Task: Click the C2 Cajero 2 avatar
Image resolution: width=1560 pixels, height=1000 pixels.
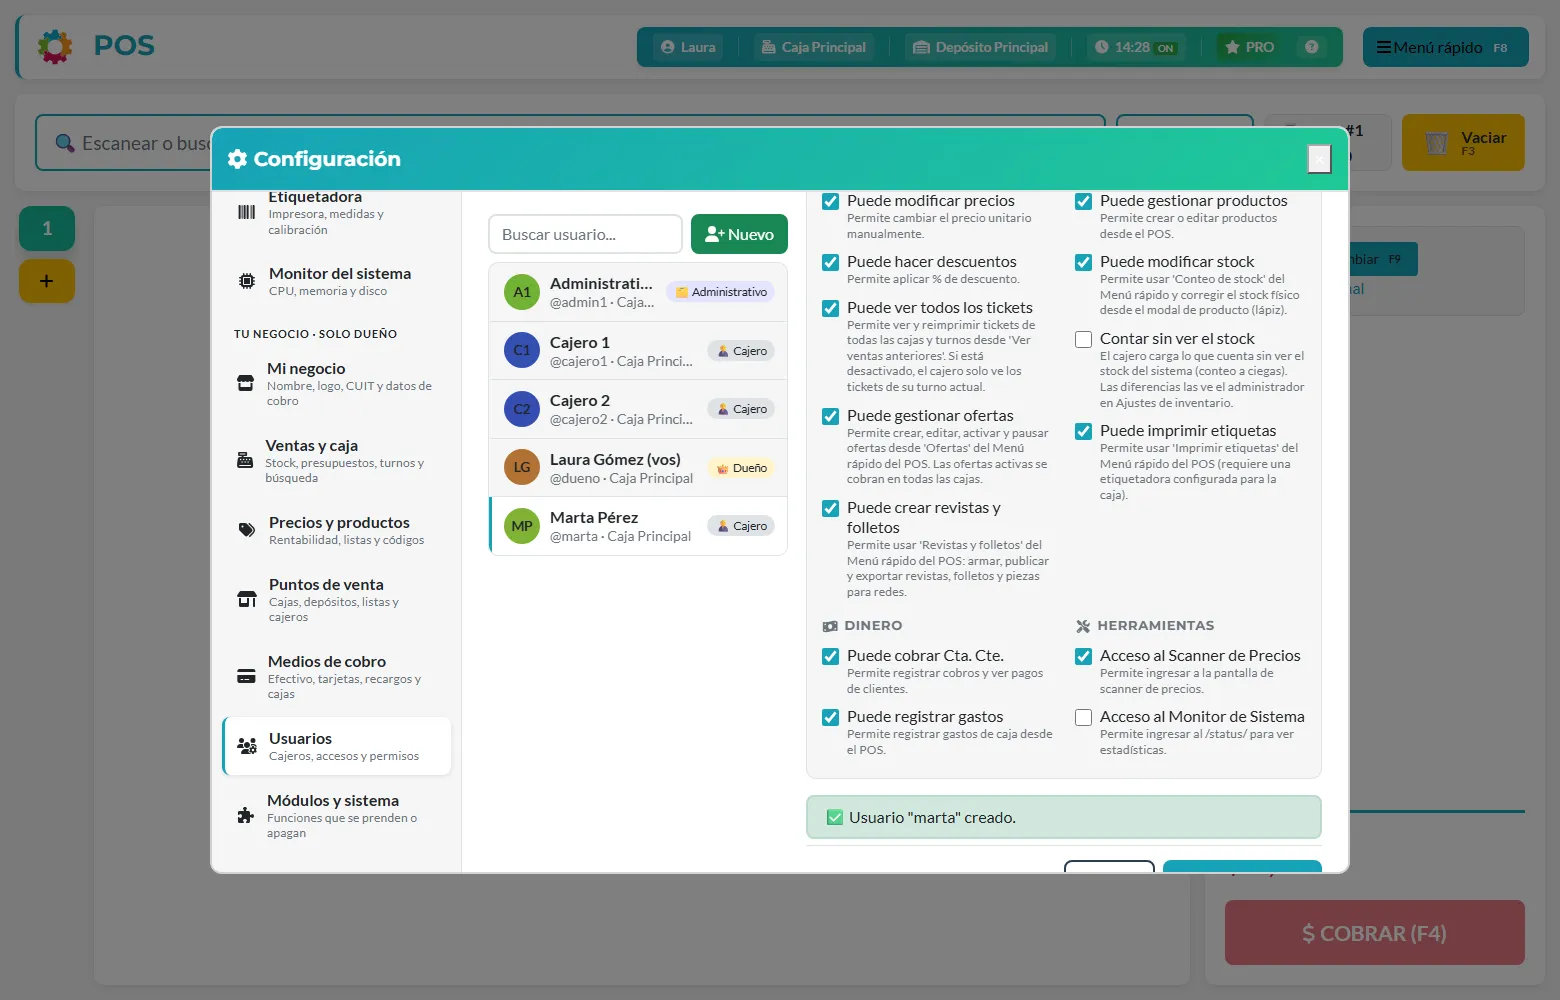Action: pos(522,409)
